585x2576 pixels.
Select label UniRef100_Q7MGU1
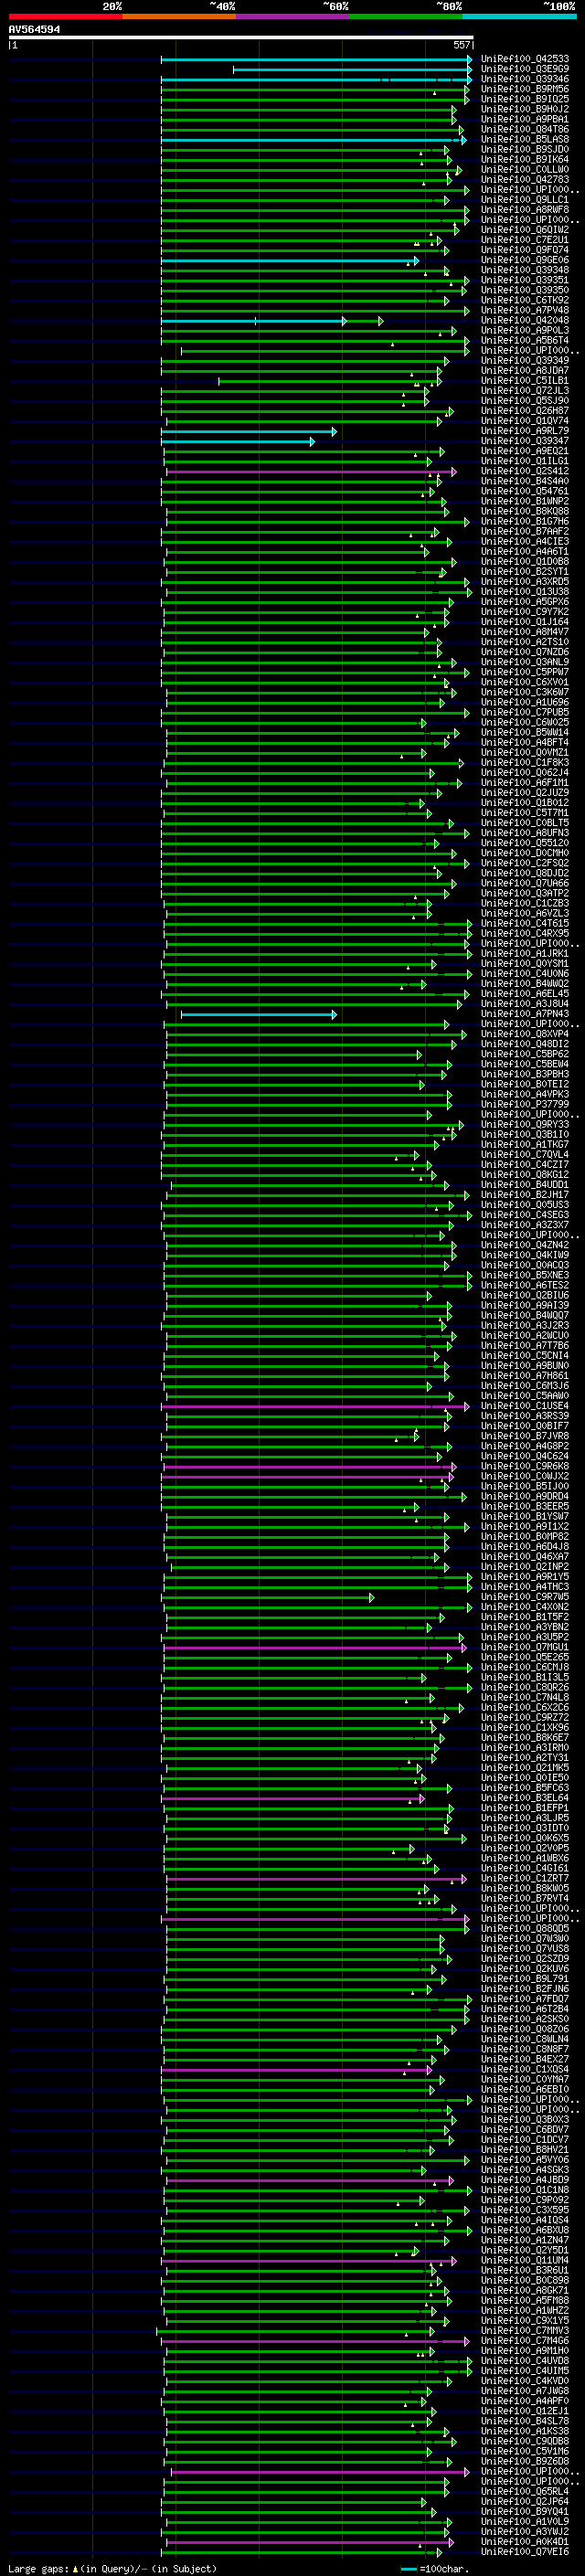(x=525, y=1647)
